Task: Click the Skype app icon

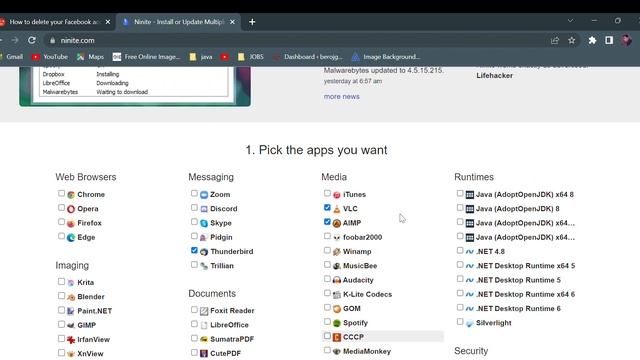Action: pos(204,223)
